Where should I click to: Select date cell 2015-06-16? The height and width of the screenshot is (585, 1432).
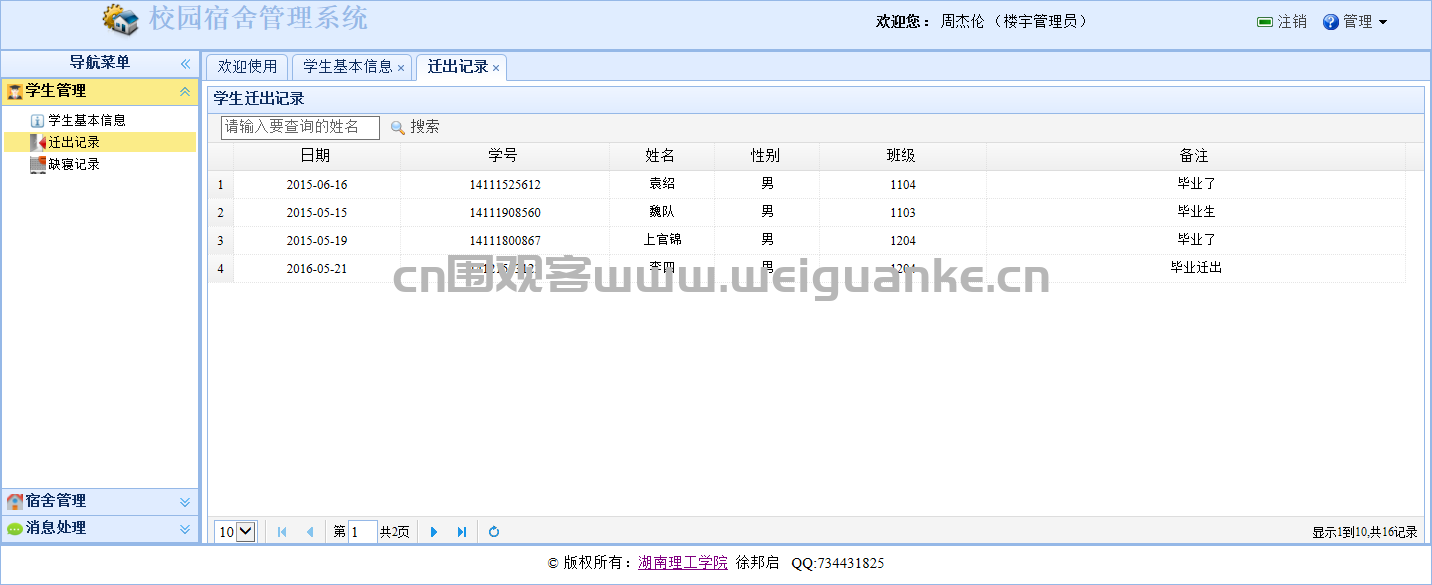pos(316,185)
